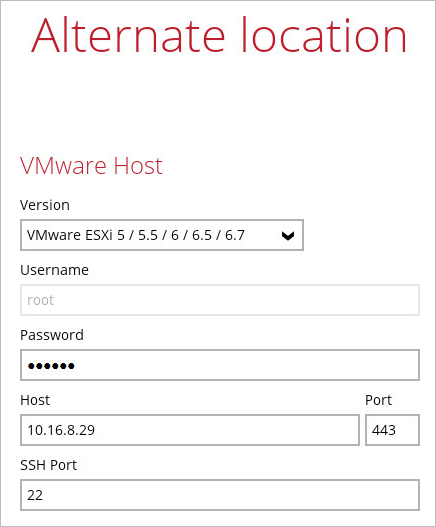
Task: Click the VMware Host section heading
Action: pos(91,165)
